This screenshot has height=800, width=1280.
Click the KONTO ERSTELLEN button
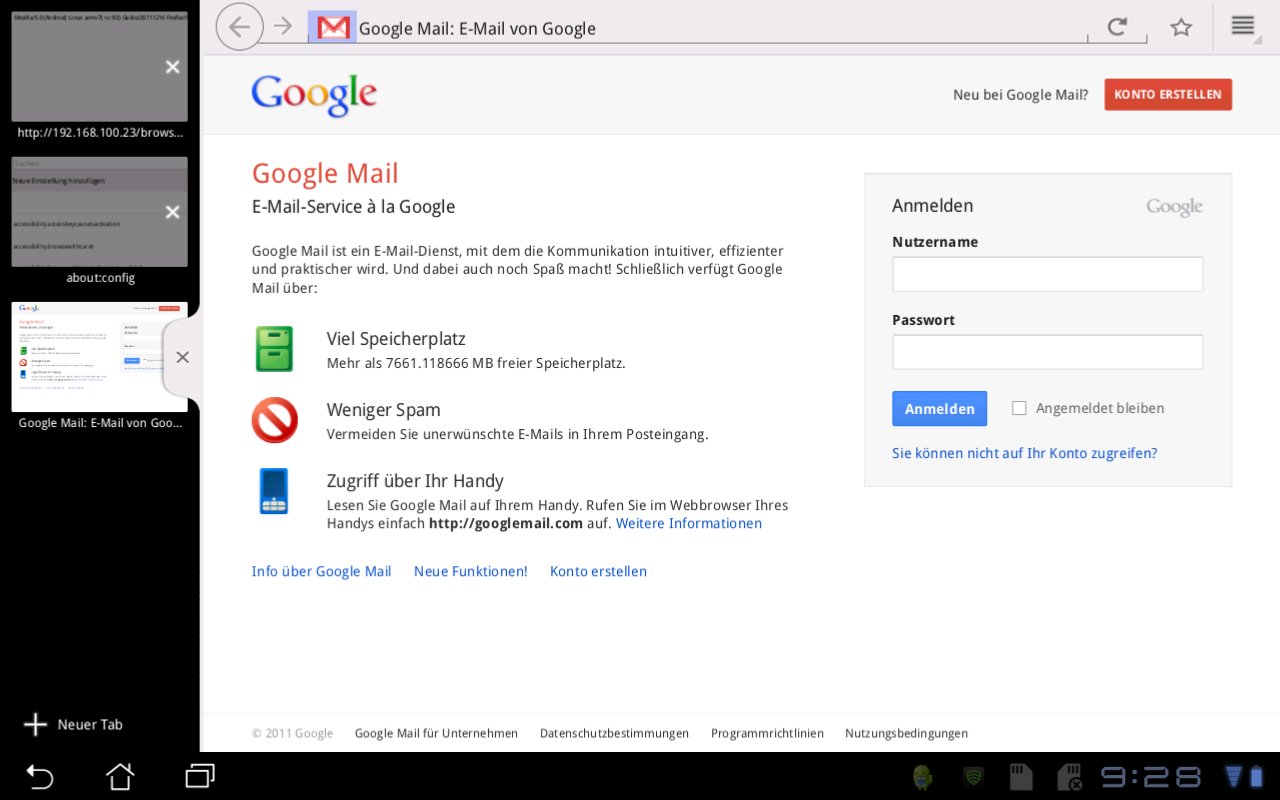click(x=1168, y=95)
